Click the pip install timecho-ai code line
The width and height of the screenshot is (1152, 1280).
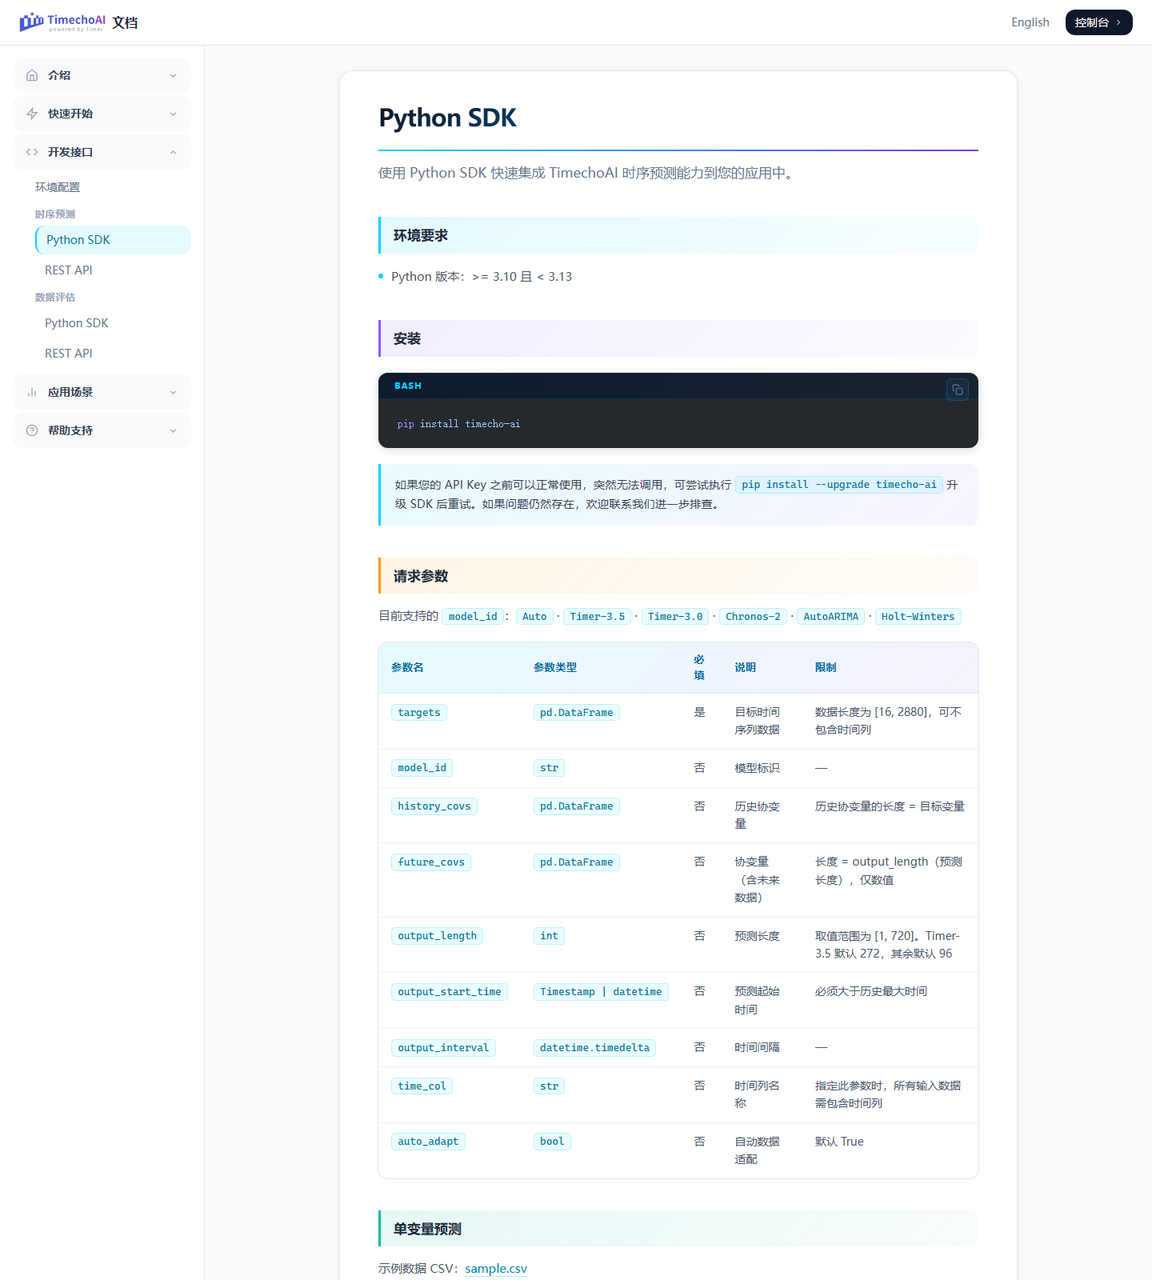(x=458, y=424)
